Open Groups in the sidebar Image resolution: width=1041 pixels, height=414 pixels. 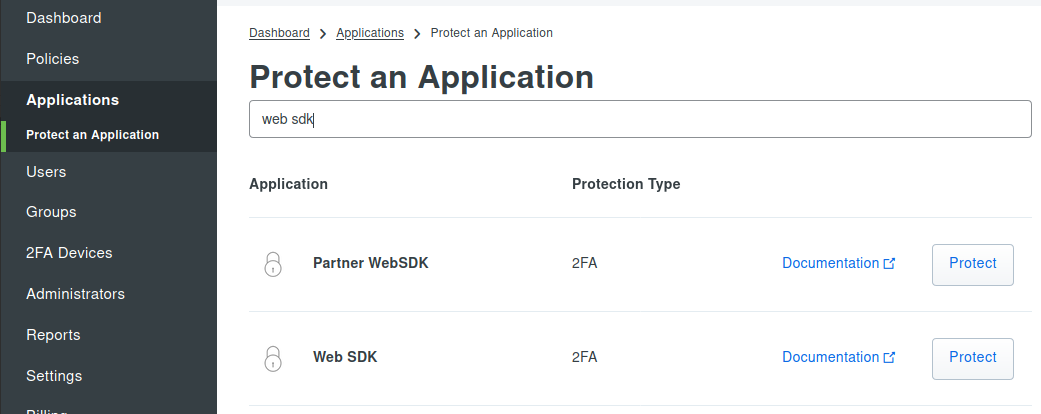coord(51,212)
